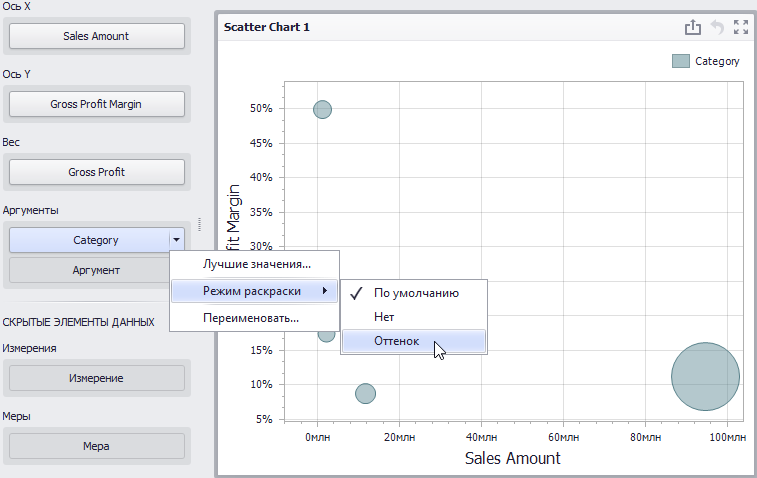Select the checked По умолчанию coloring option

pyautogui.click(x=414, y=293)
